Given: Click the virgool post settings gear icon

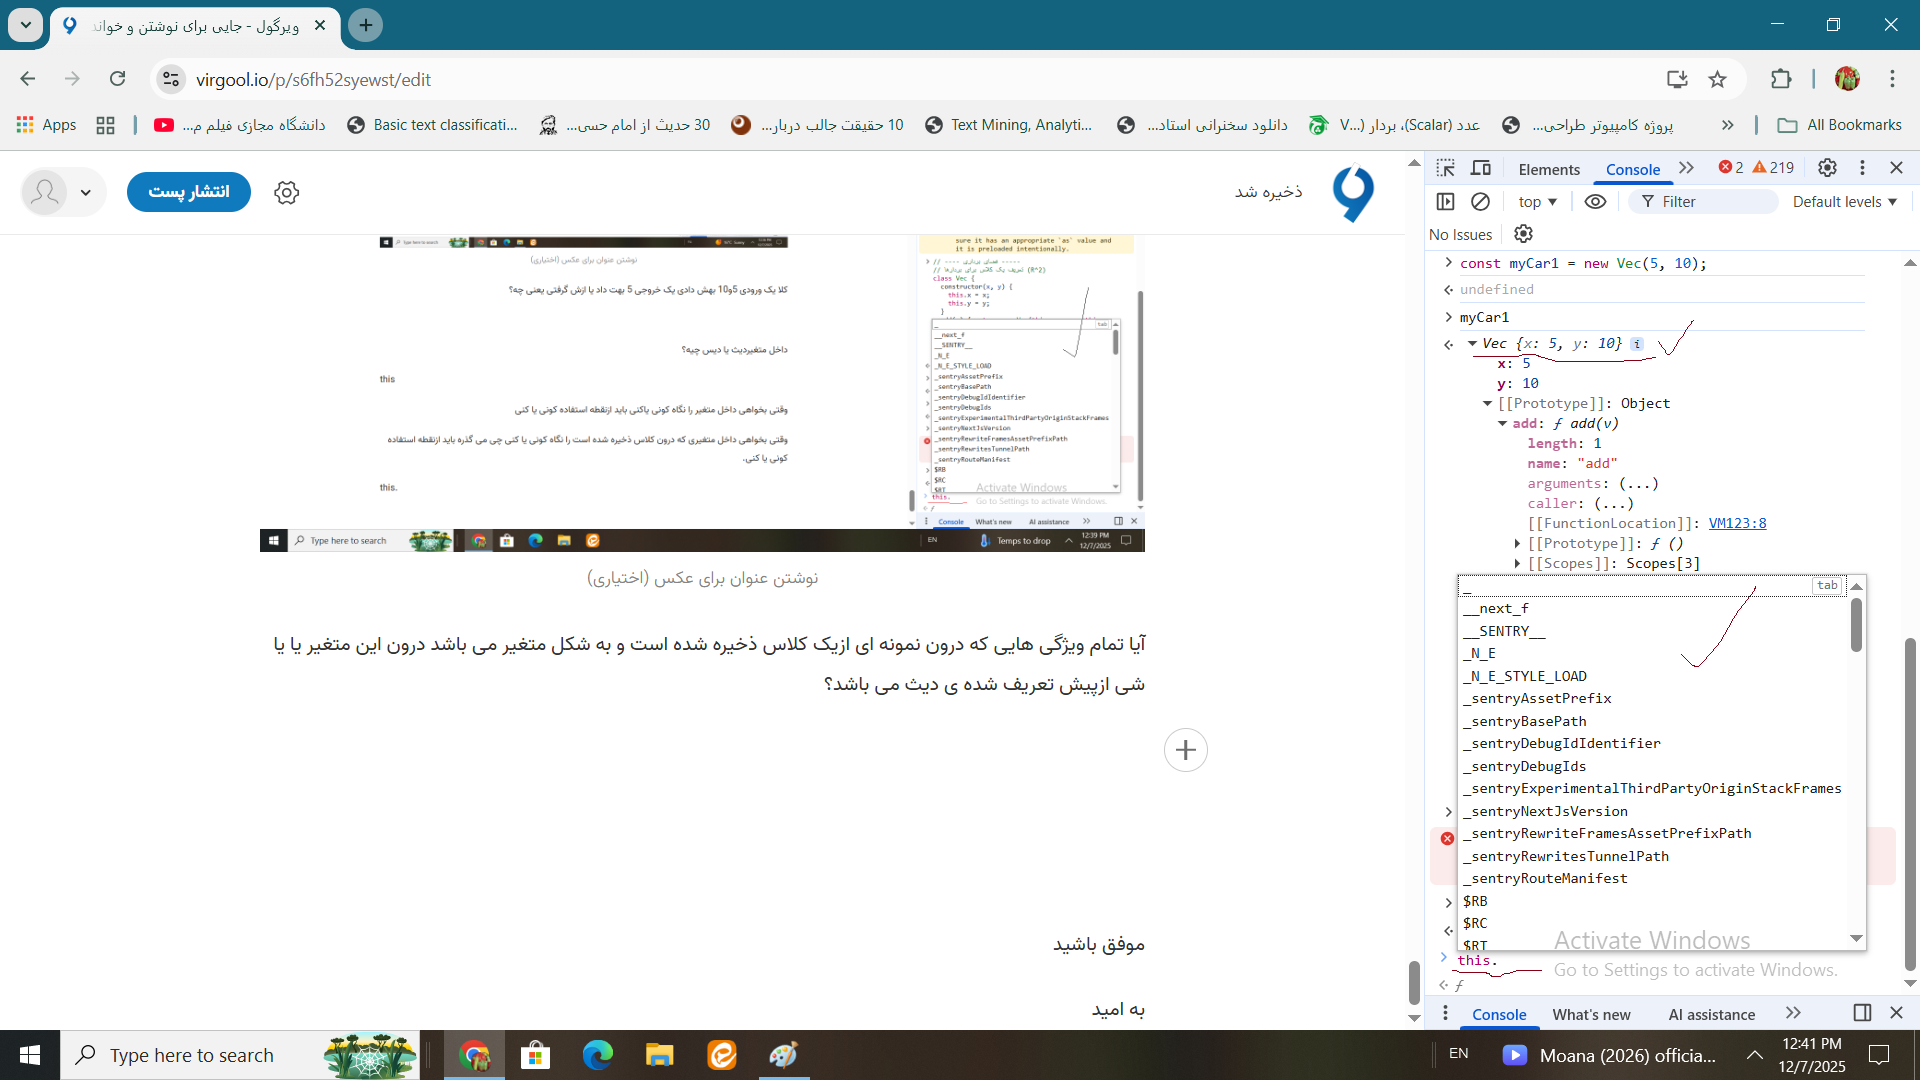Looking at the screenshot, I should click(x=286, y=192).
